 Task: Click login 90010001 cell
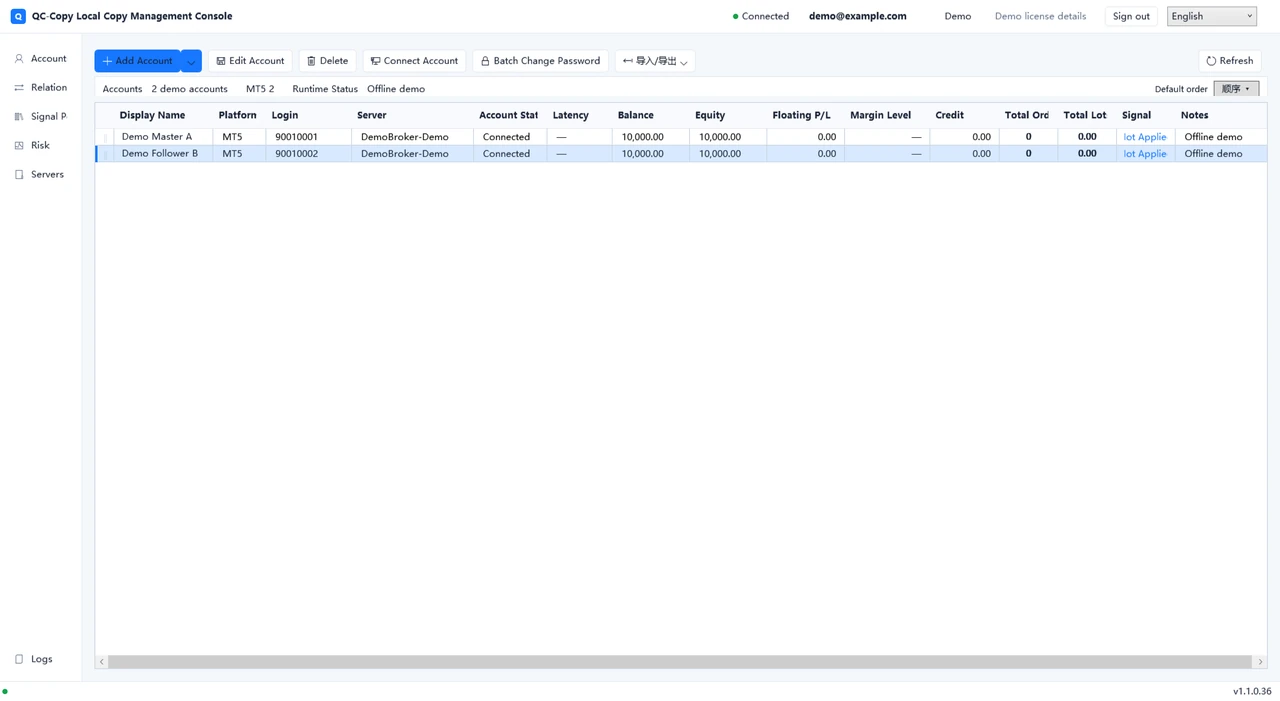click(x=297, y=137)
